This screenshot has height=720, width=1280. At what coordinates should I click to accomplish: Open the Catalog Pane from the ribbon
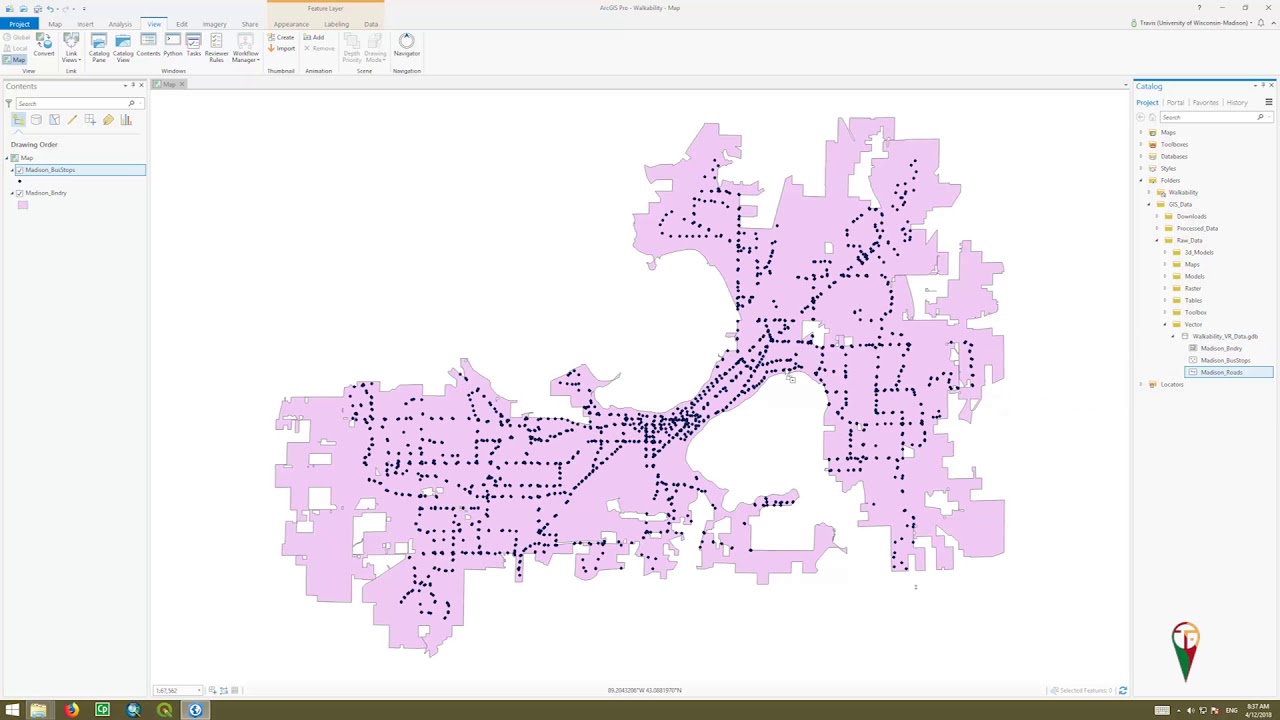(99, 47)
